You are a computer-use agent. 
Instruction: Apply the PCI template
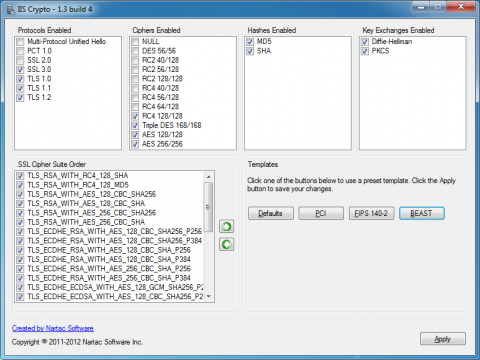coord(321,213)
